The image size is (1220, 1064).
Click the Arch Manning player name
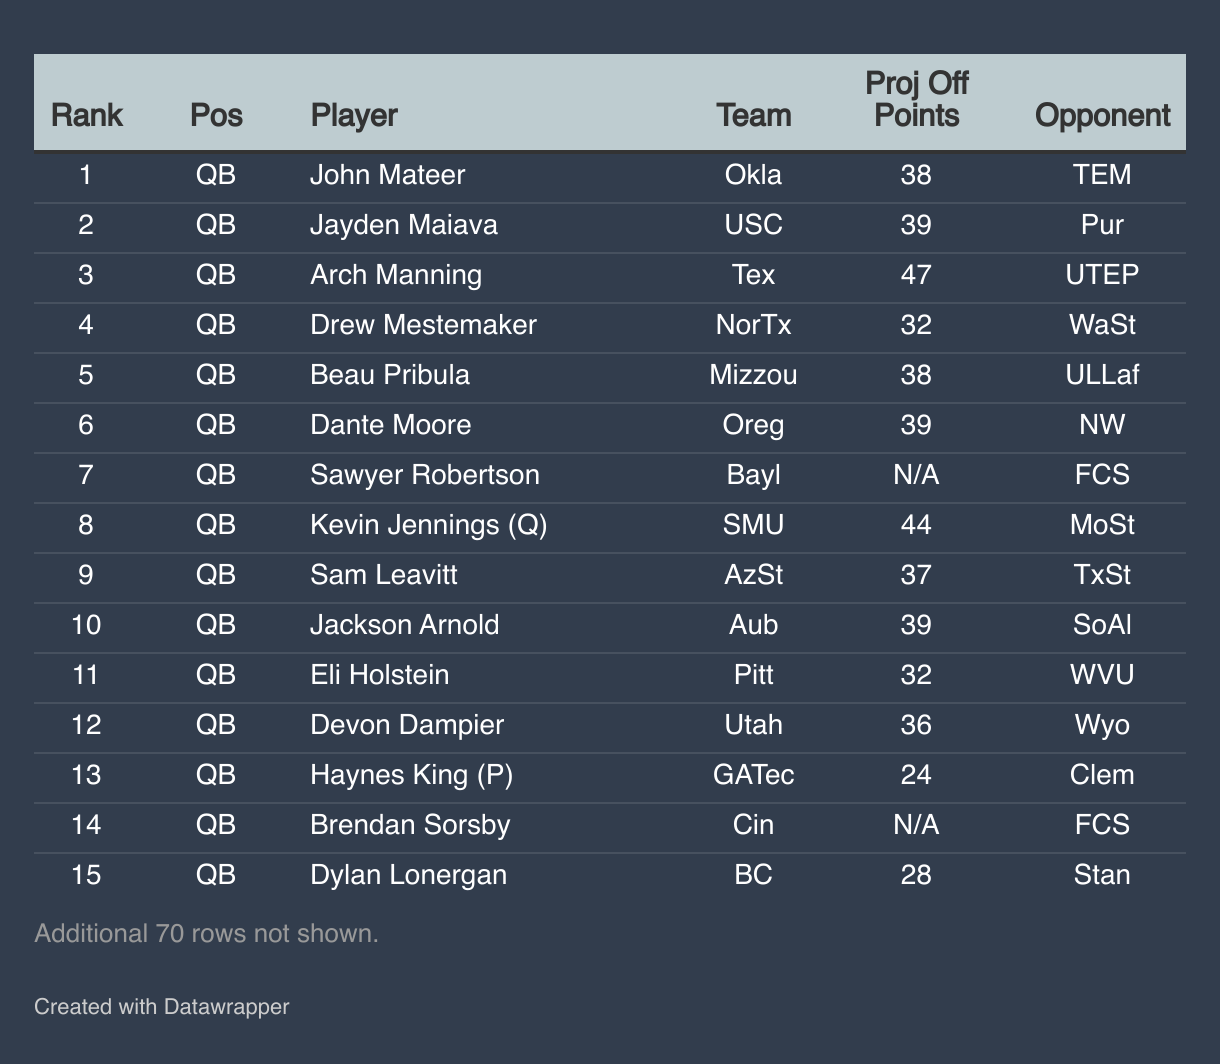point(395,275)
